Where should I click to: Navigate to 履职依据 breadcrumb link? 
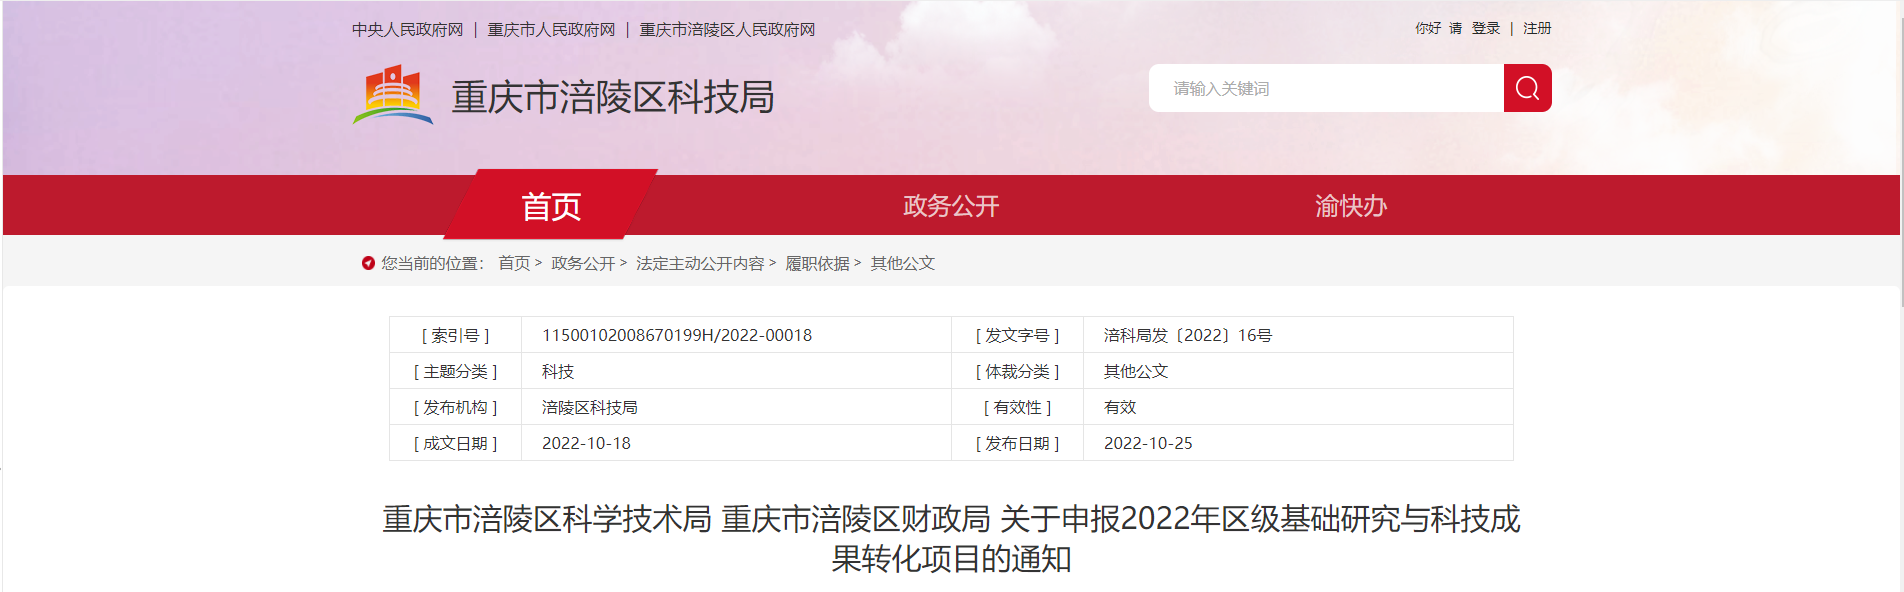coord(817,263)
